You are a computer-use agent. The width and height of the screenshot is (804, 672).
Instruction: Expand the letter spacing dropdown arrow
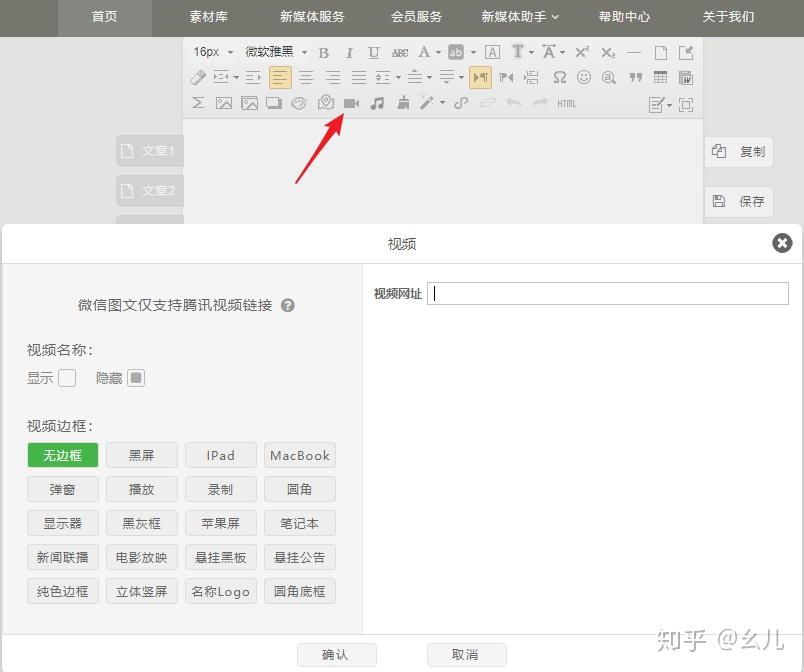[562, 52]
